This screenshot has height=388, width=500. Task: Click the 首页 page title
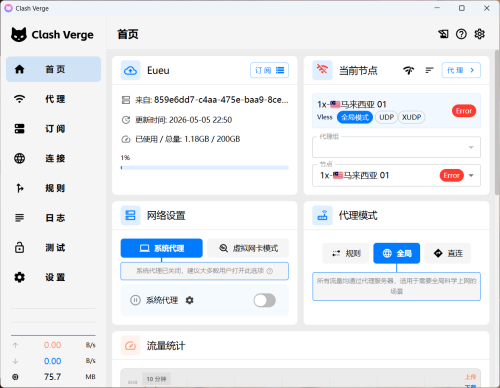pos(128,34)
